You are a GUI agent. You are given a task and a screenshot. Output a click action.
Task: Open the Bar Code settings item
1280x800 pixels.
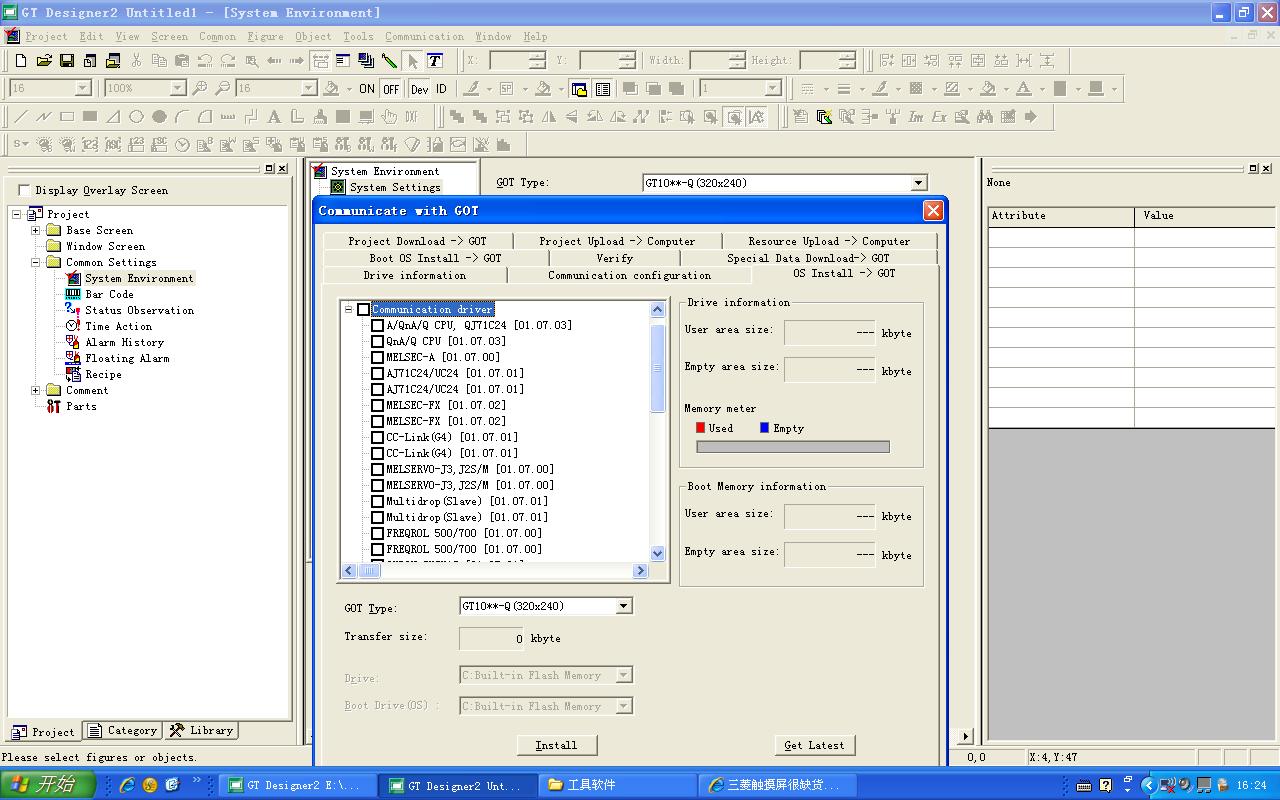(x=109, y=294)
